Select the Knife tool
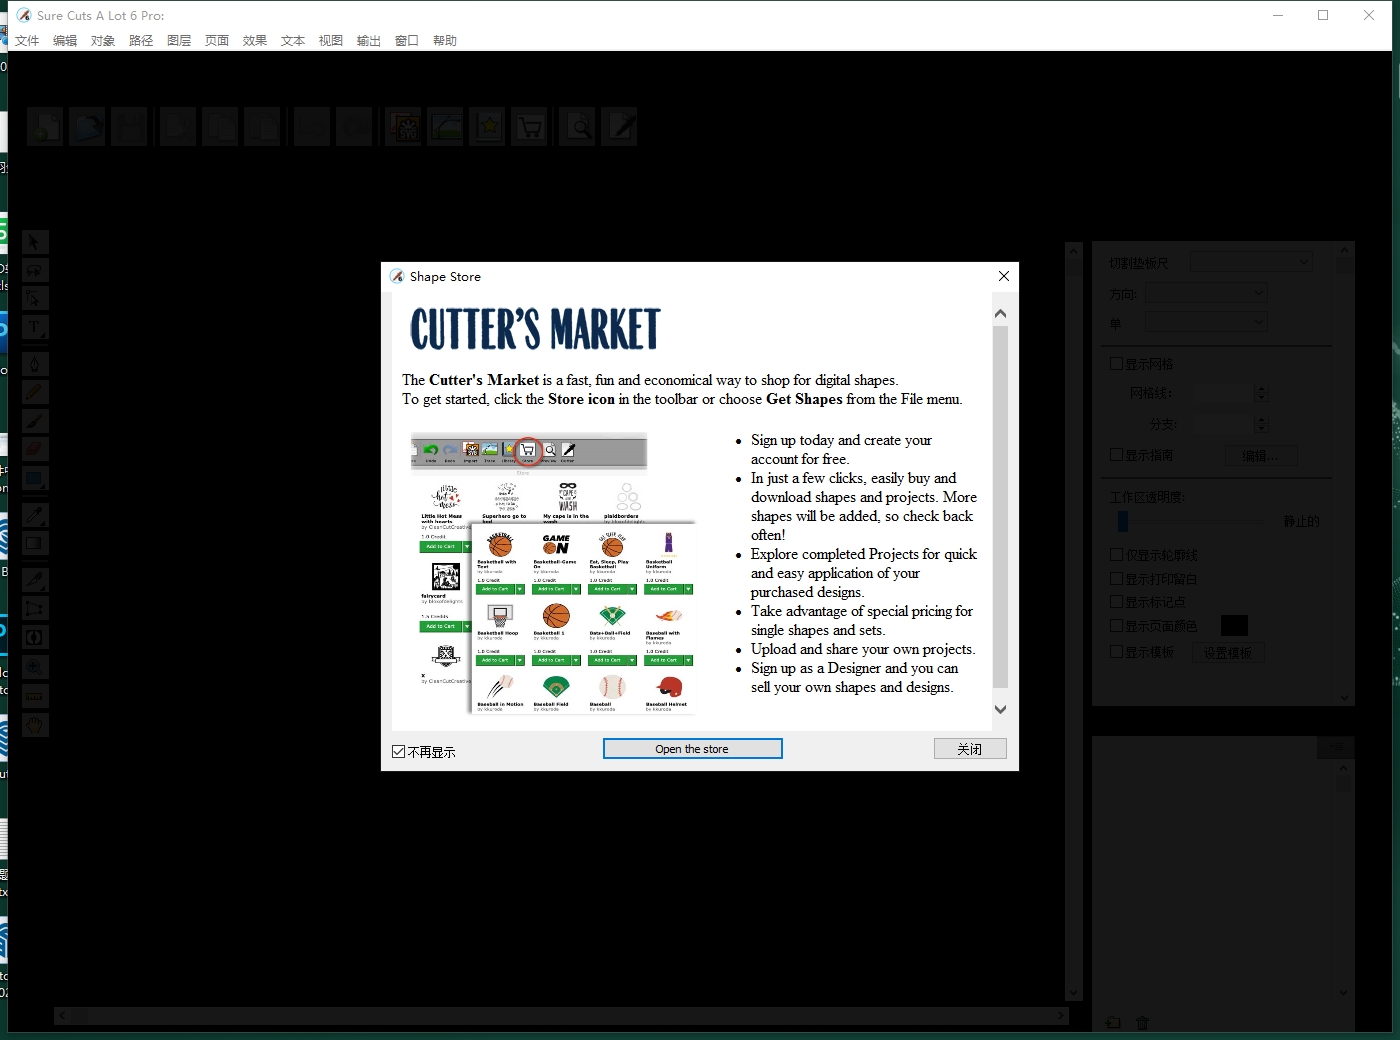 point(35,579)
